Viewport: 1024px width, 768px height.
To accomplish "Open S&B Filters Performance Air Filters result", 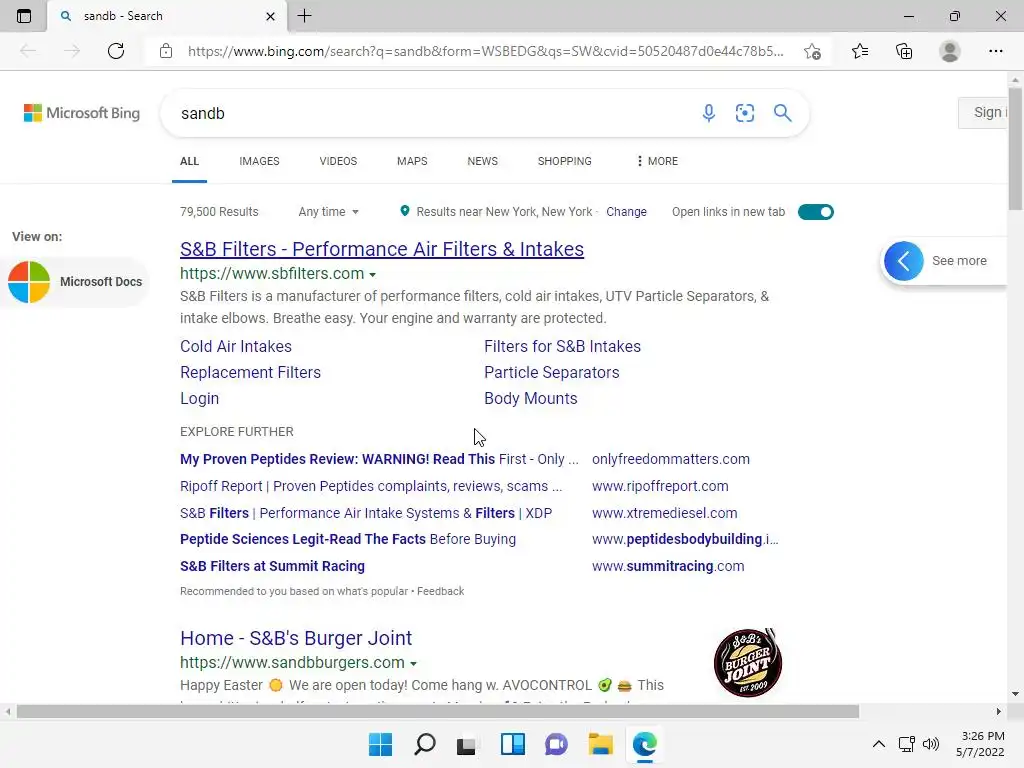I will pyautogui.click(x=382, y=249).
